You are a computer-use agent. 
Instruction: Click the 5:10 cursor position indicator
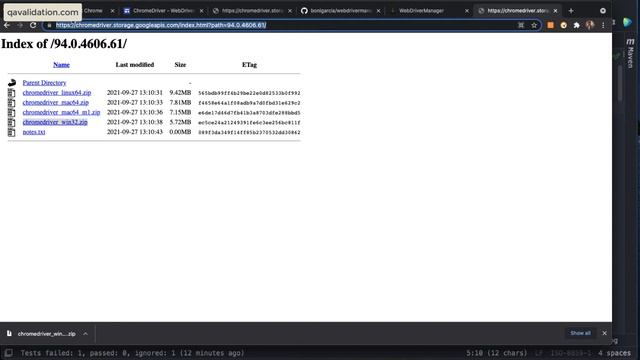496,353
